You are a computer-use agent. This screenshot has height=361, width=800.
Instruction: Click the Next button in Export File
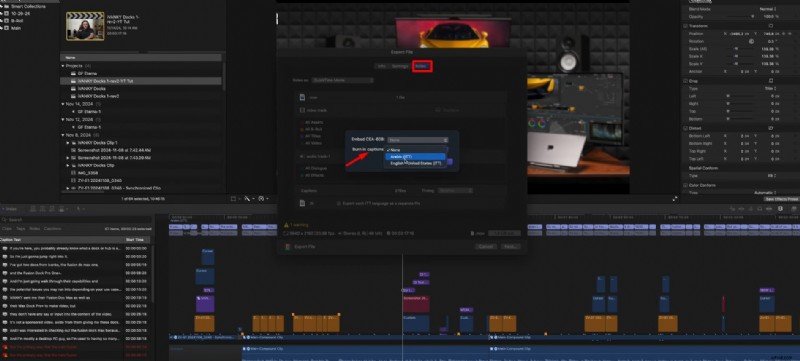coord(510,247)
